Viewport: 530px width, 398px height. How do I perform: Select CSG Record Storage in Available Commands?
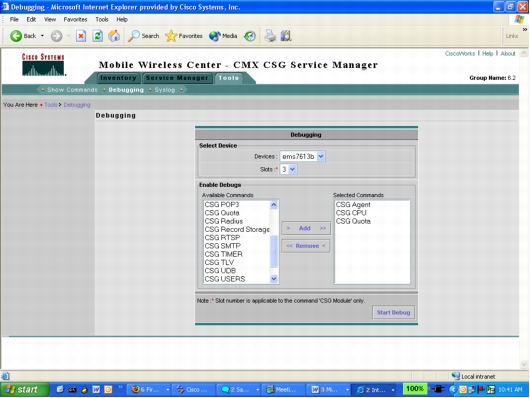point(237,230)
